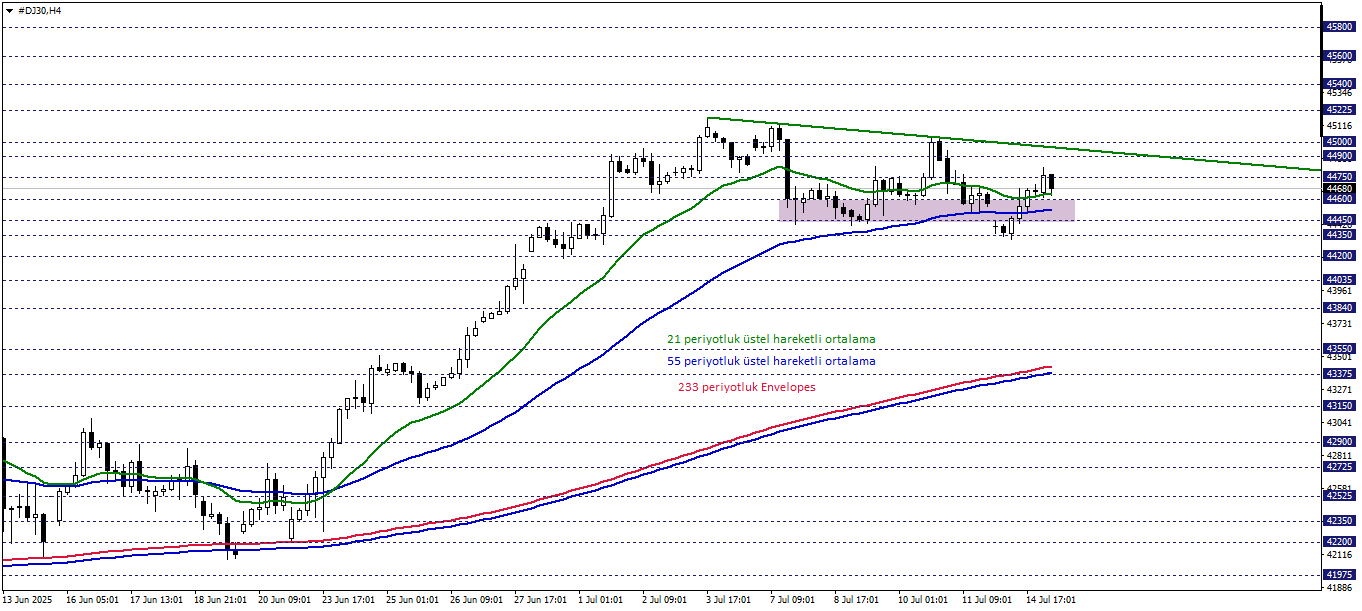Click the 43041 price axis value
Image resolution: width=1362 pixels, height=611 pixels.
1339,422
